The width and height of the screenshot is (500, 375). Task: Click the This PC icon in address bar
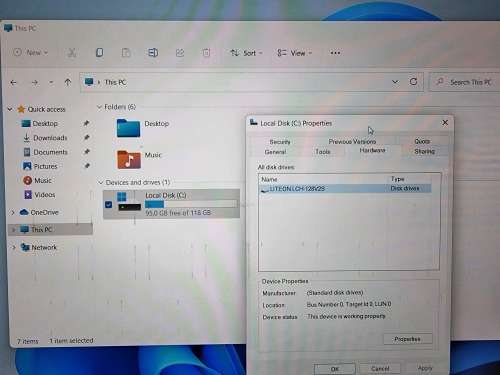89,82
